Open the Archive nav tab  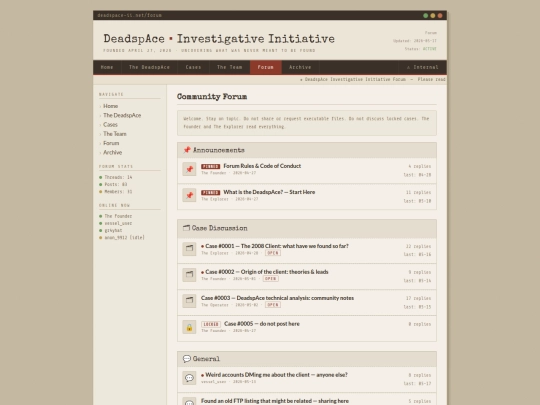click(300, 67)
